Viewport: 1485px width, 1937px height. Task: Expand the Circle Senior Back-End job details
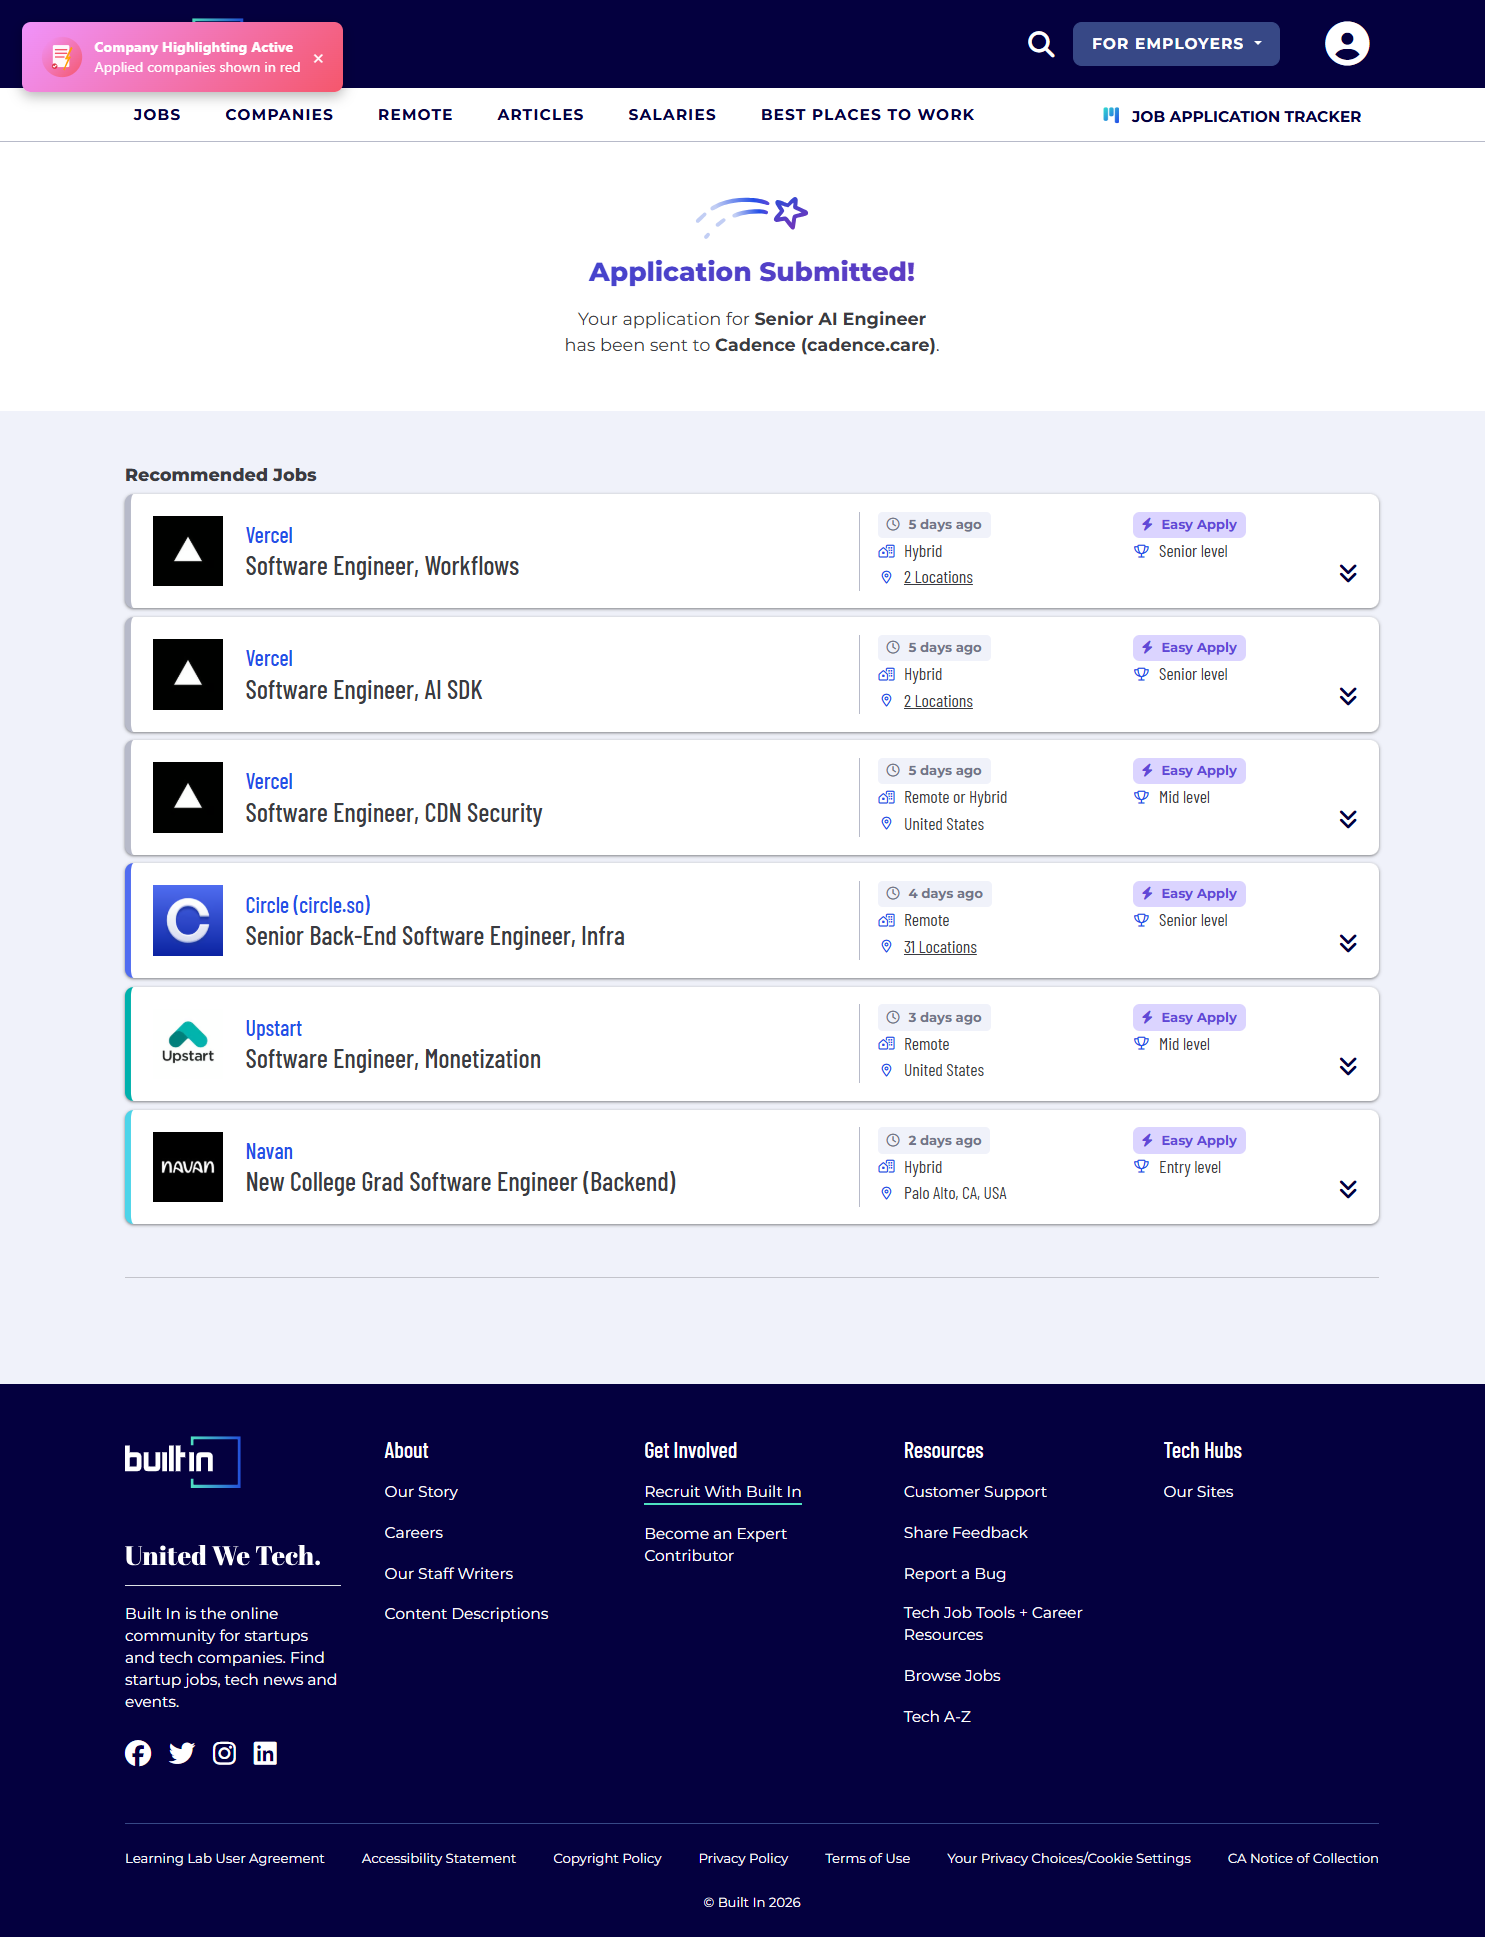coord(1347,943)
